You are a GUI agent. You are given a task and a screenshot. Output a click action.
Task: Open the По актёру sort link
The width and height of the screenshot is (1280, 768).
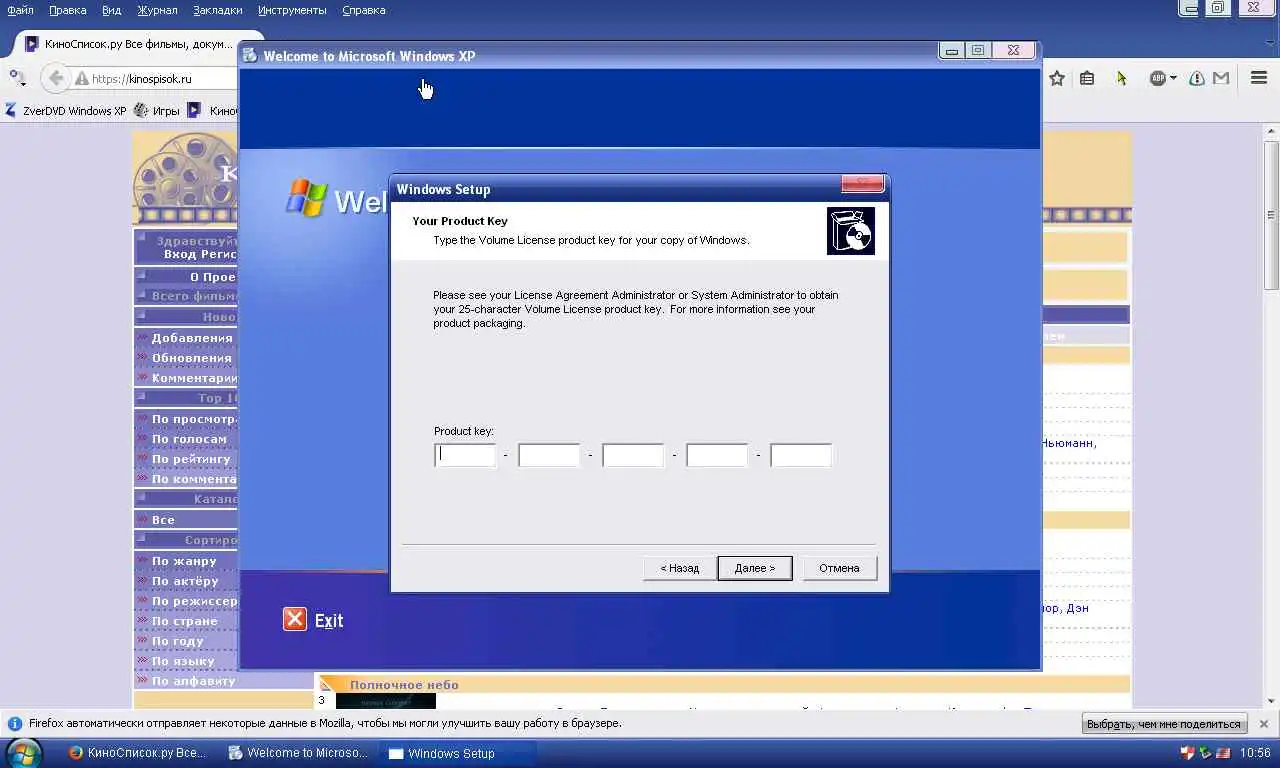pos(185,581)
